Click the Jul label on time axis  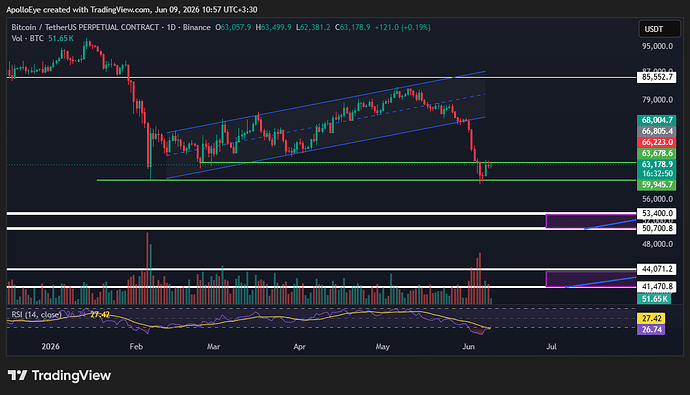pos(551,347)
